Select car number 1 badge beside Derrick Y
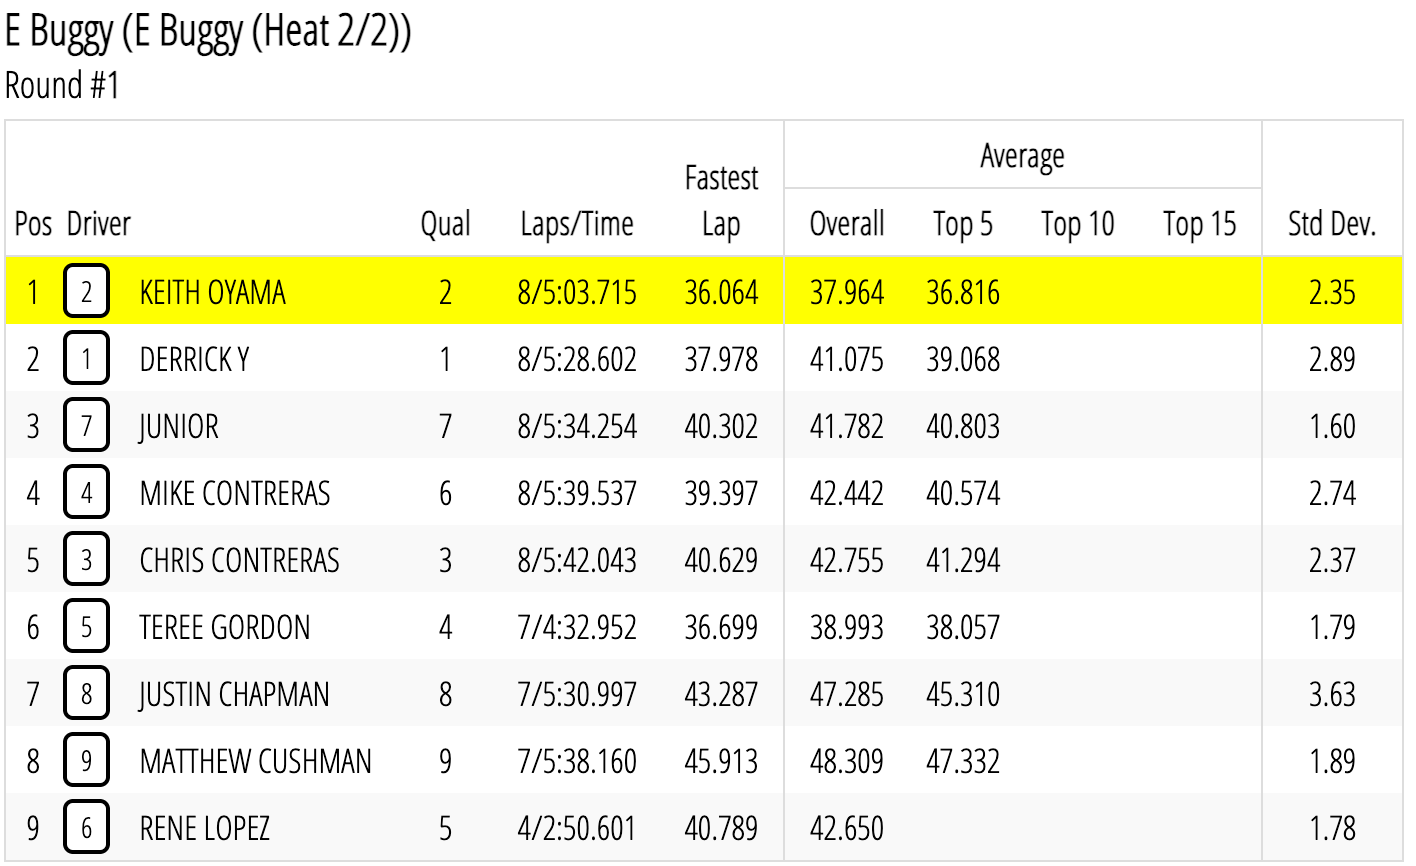Screen dimensions: 1416x866 tap(86, 359)
